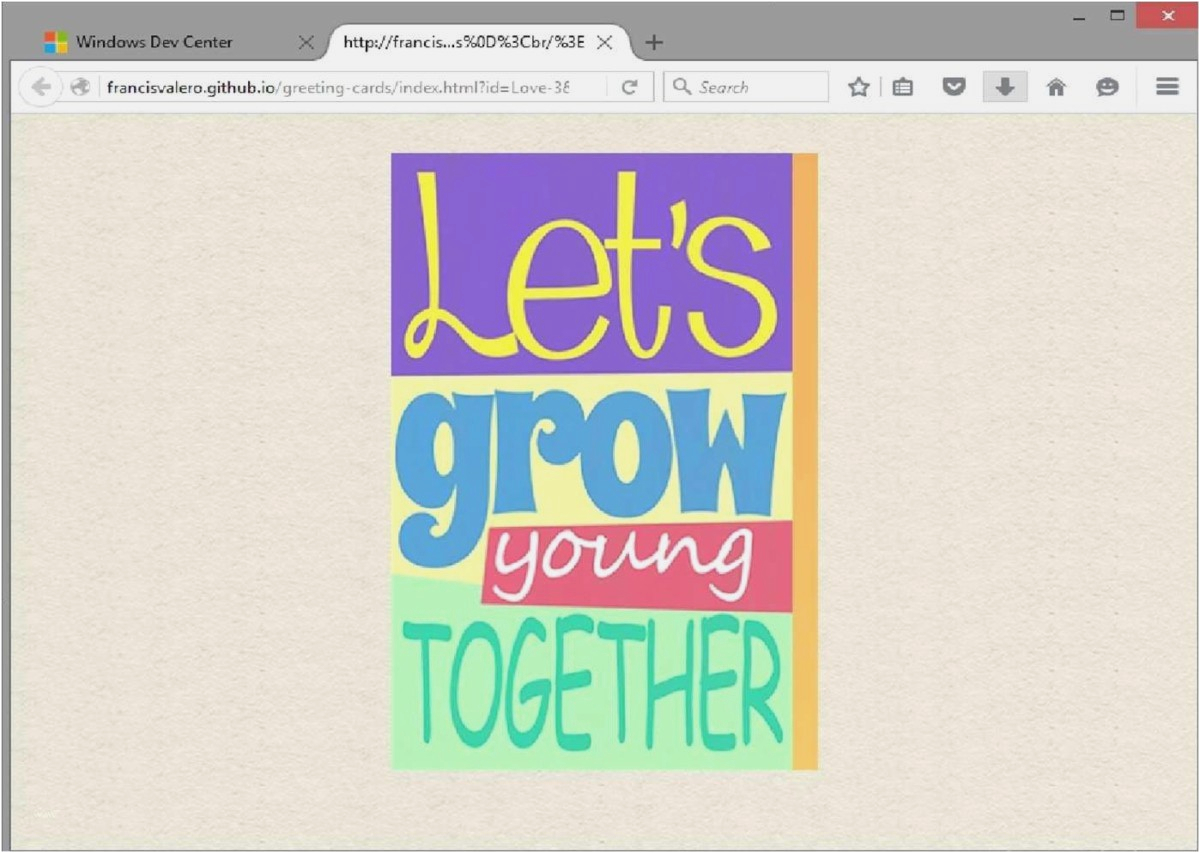Reload the page with the refresh icon

(x=629, y=87)
